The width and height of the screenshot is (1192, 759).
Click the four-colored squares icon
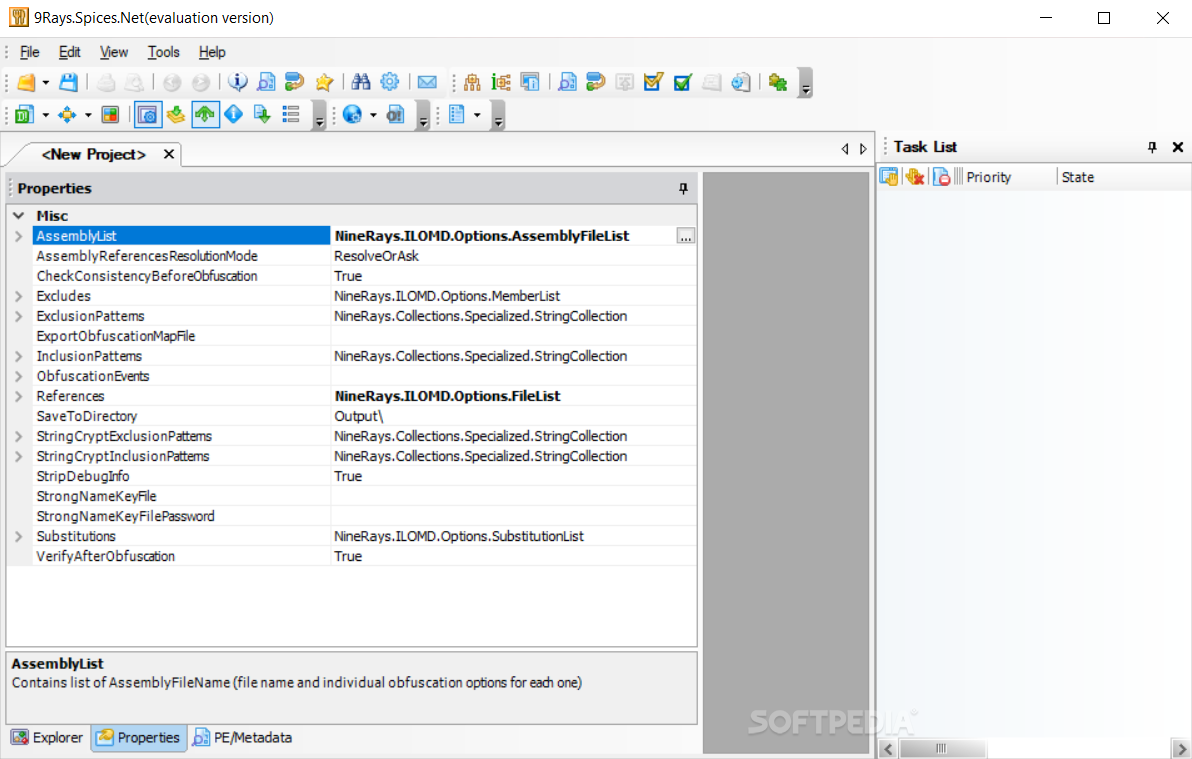coord(110,115)
